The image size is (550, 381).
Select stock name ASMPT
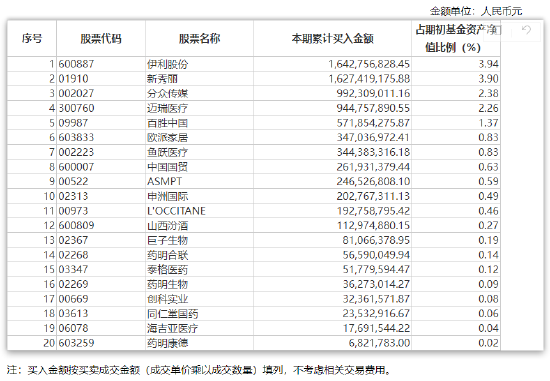pos(165,181)
